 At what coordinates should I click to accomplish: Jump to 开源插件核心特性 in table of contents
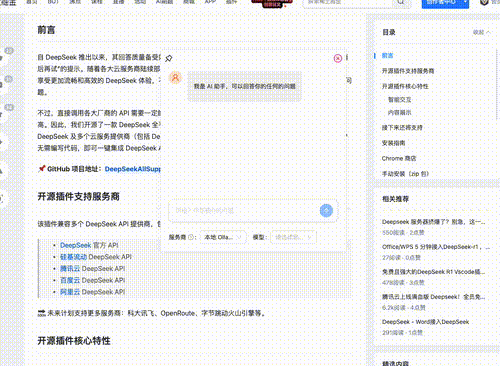[x=405, y=86]
